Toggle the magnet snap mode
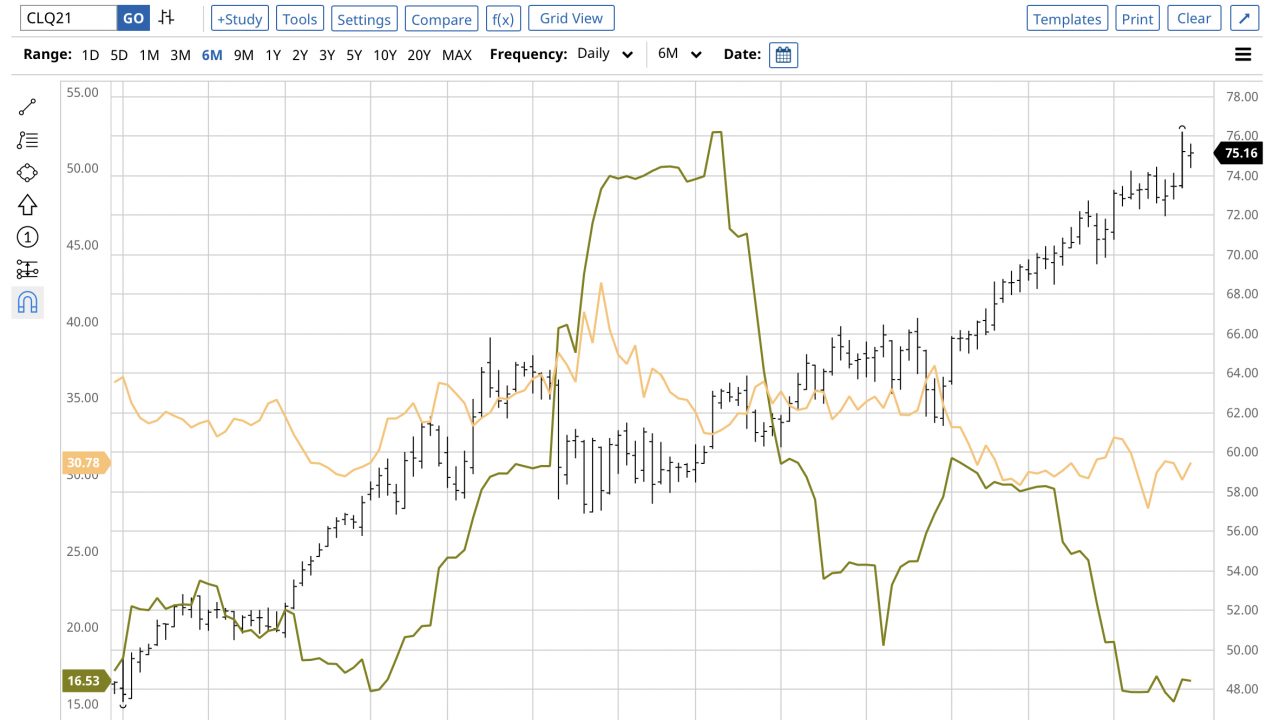The width and height of the screenshot is (1280, 720). point(27,301)
